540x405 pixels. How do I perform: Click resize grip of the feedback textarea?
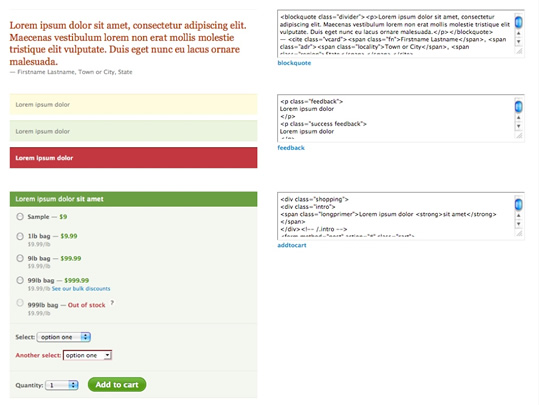[x=519, y=136]
